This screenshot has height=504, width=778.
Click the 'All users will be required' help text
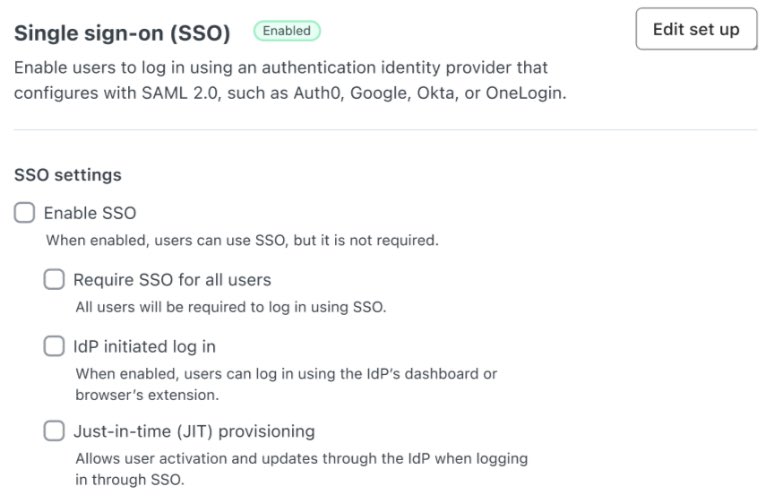230,307
